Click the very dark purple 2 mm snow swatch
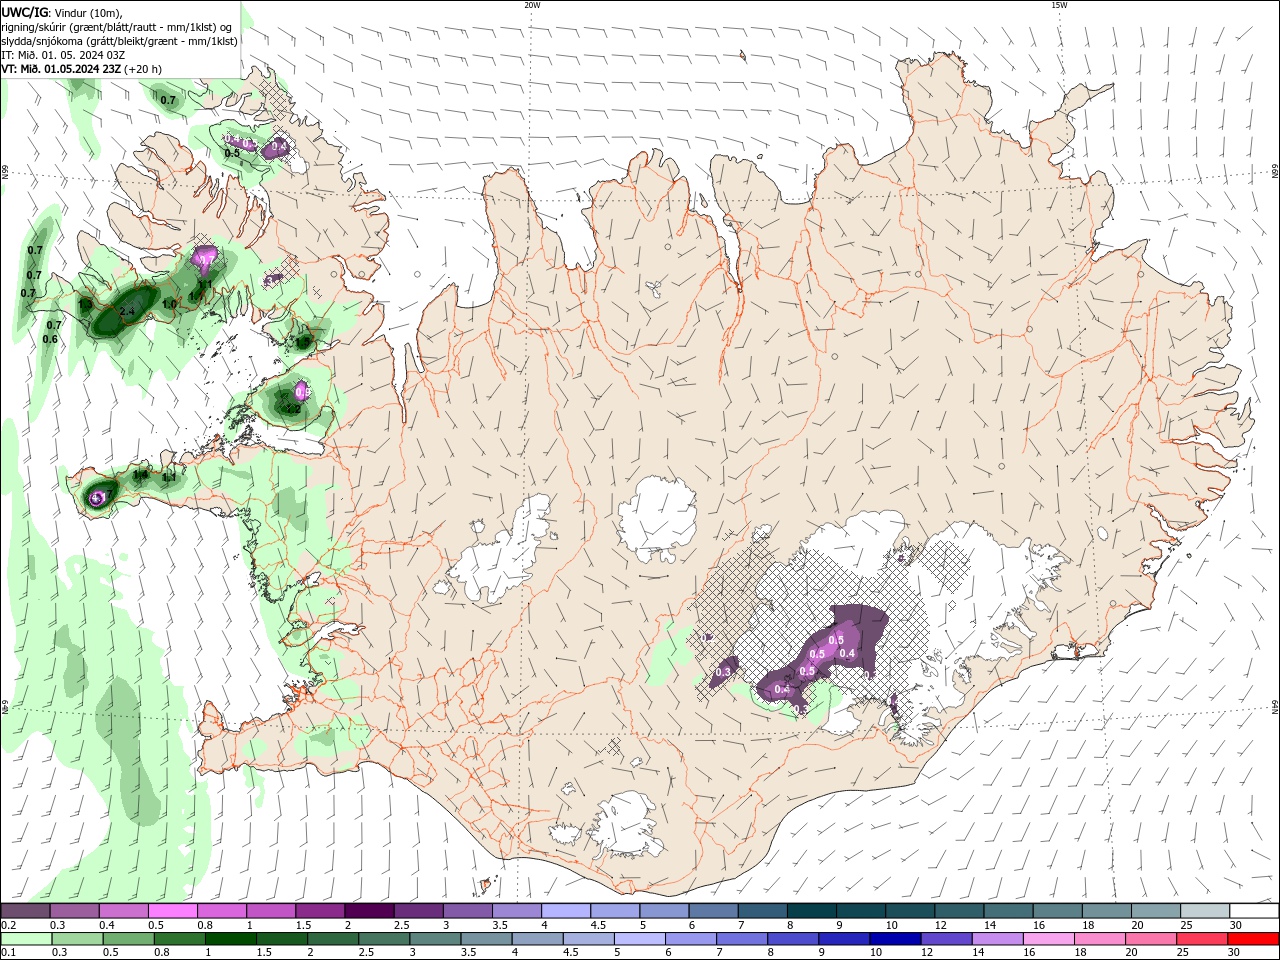 pyautogui.click(x=369, y=911)
